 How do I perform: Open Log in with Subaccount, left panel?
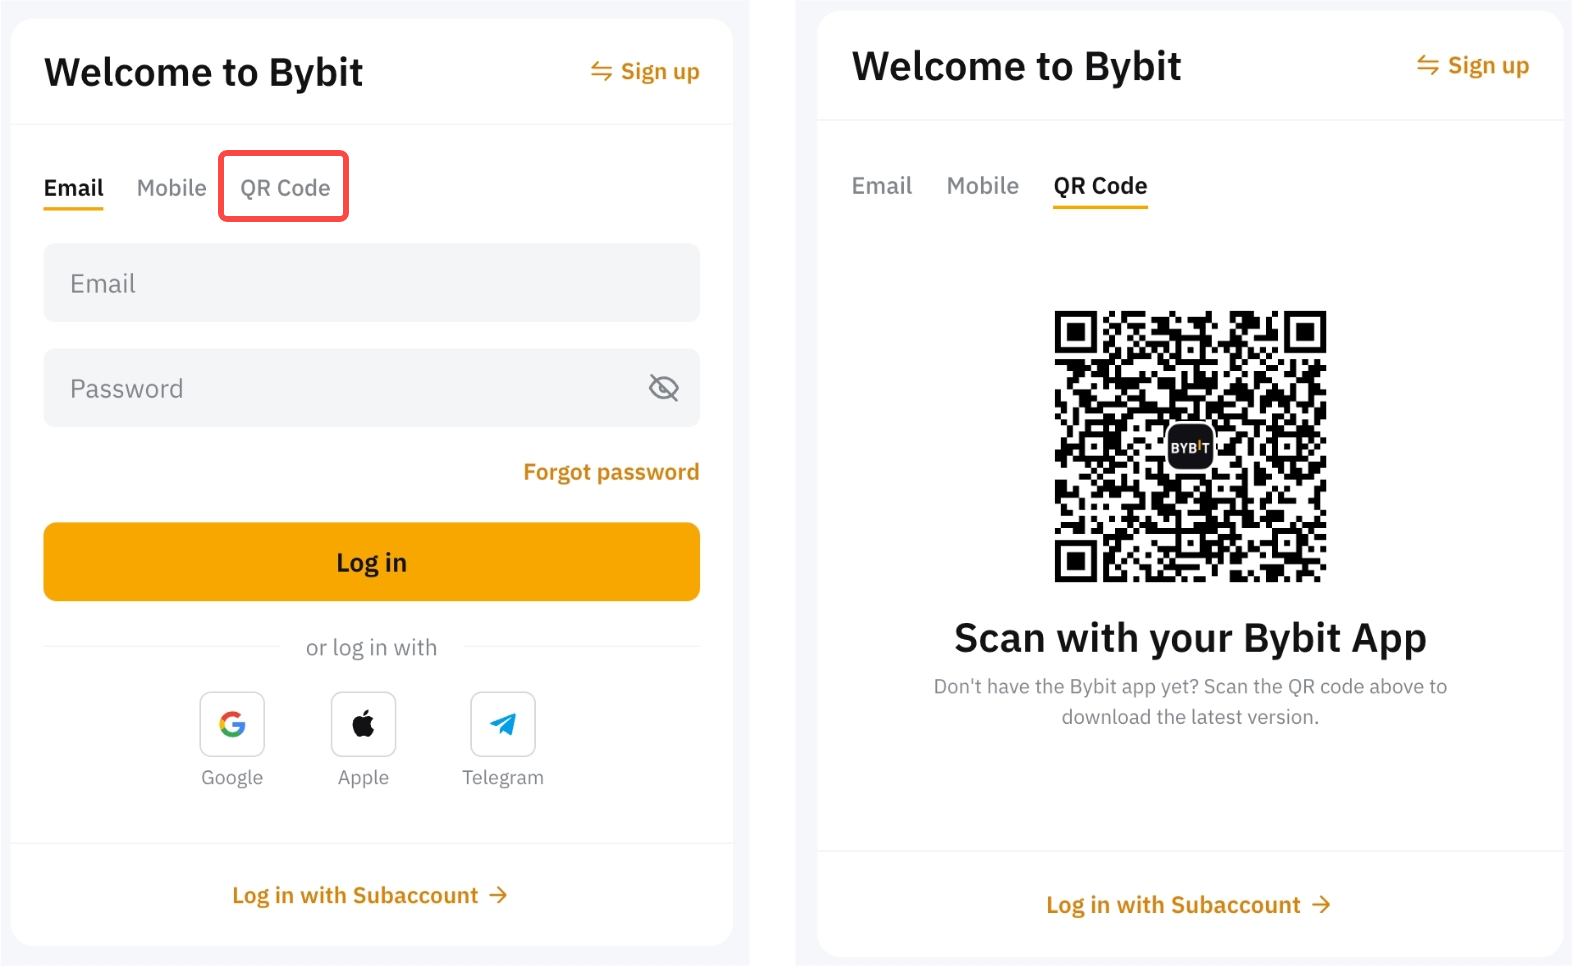370,895
